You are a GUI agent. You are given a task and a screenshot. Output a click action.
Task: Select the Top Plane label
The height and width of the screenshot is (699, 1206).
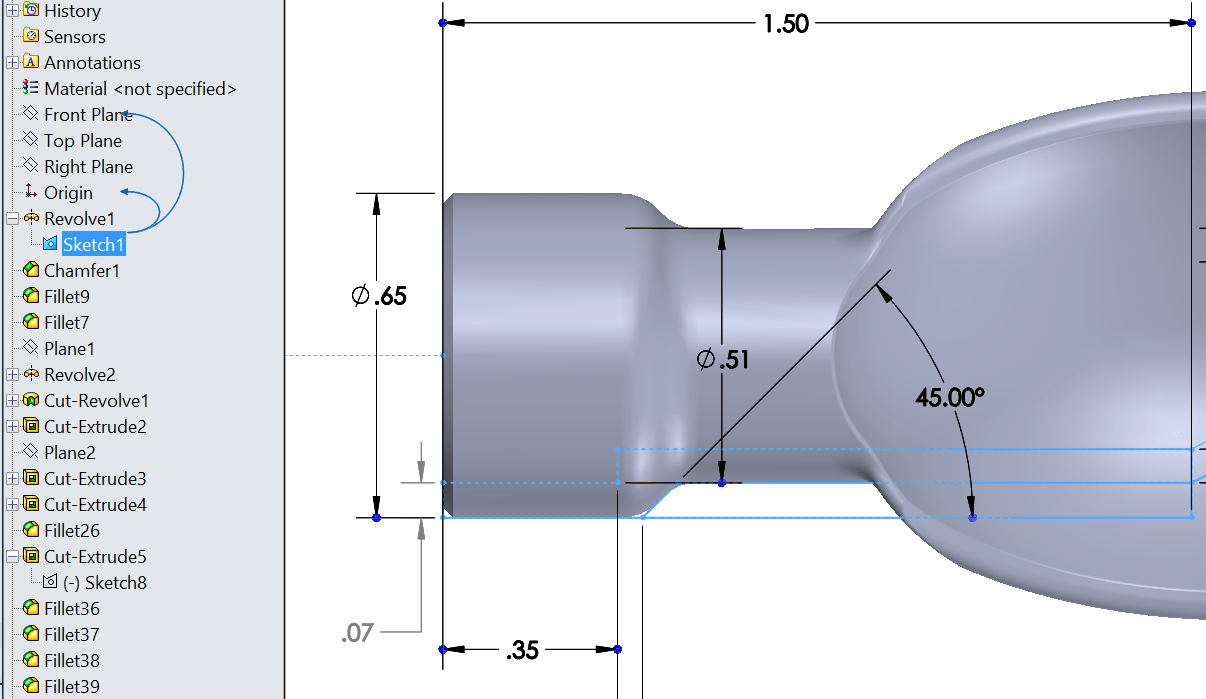point(83,141)
